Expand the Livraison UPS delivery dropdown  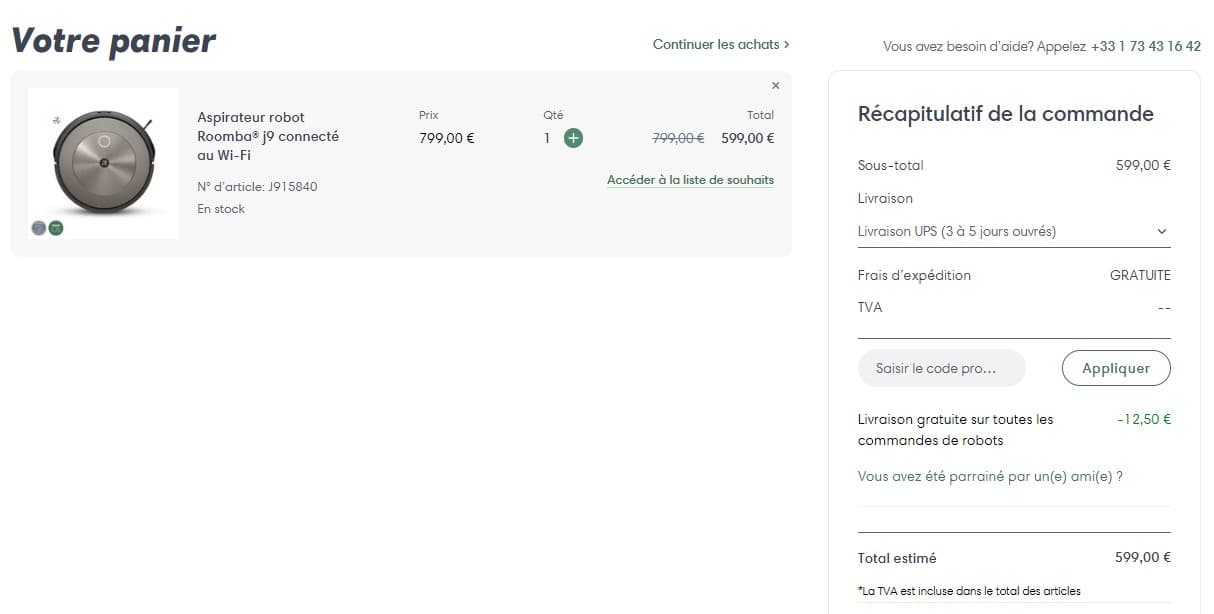pos(1012,231)
